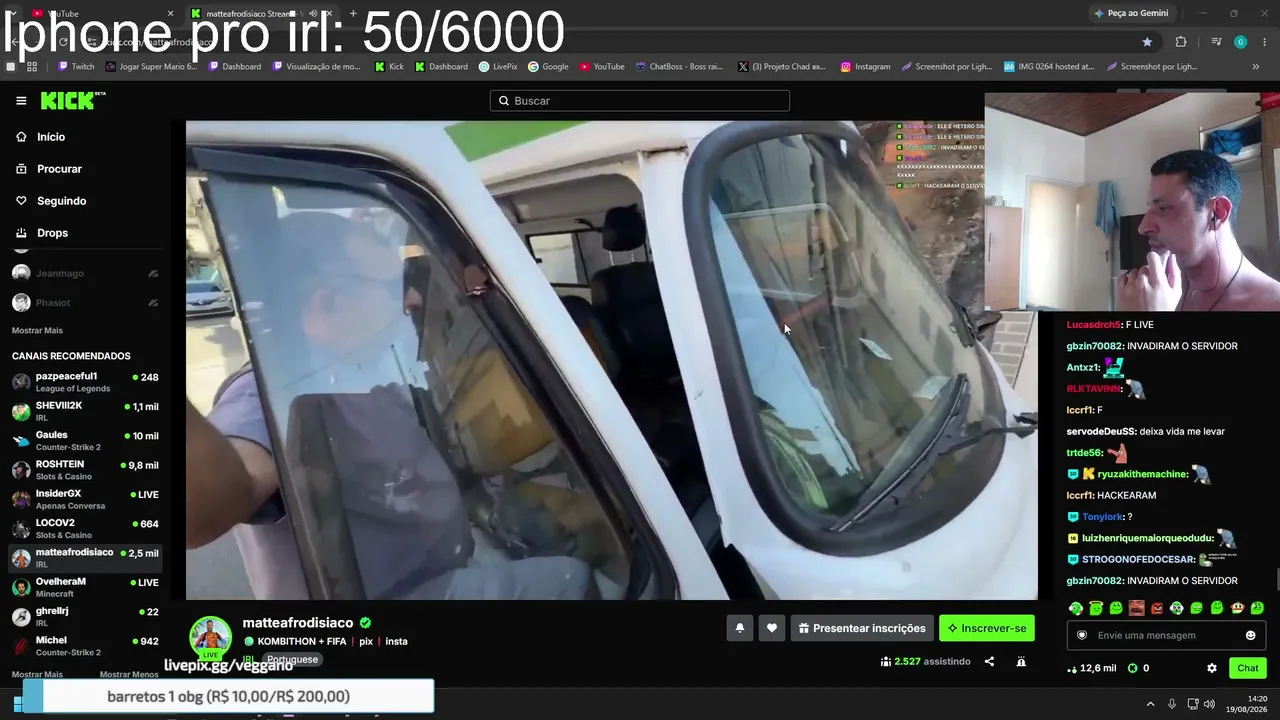Report the stream with the siren icon
The image size is (1280, 720).
[1021, 661]
